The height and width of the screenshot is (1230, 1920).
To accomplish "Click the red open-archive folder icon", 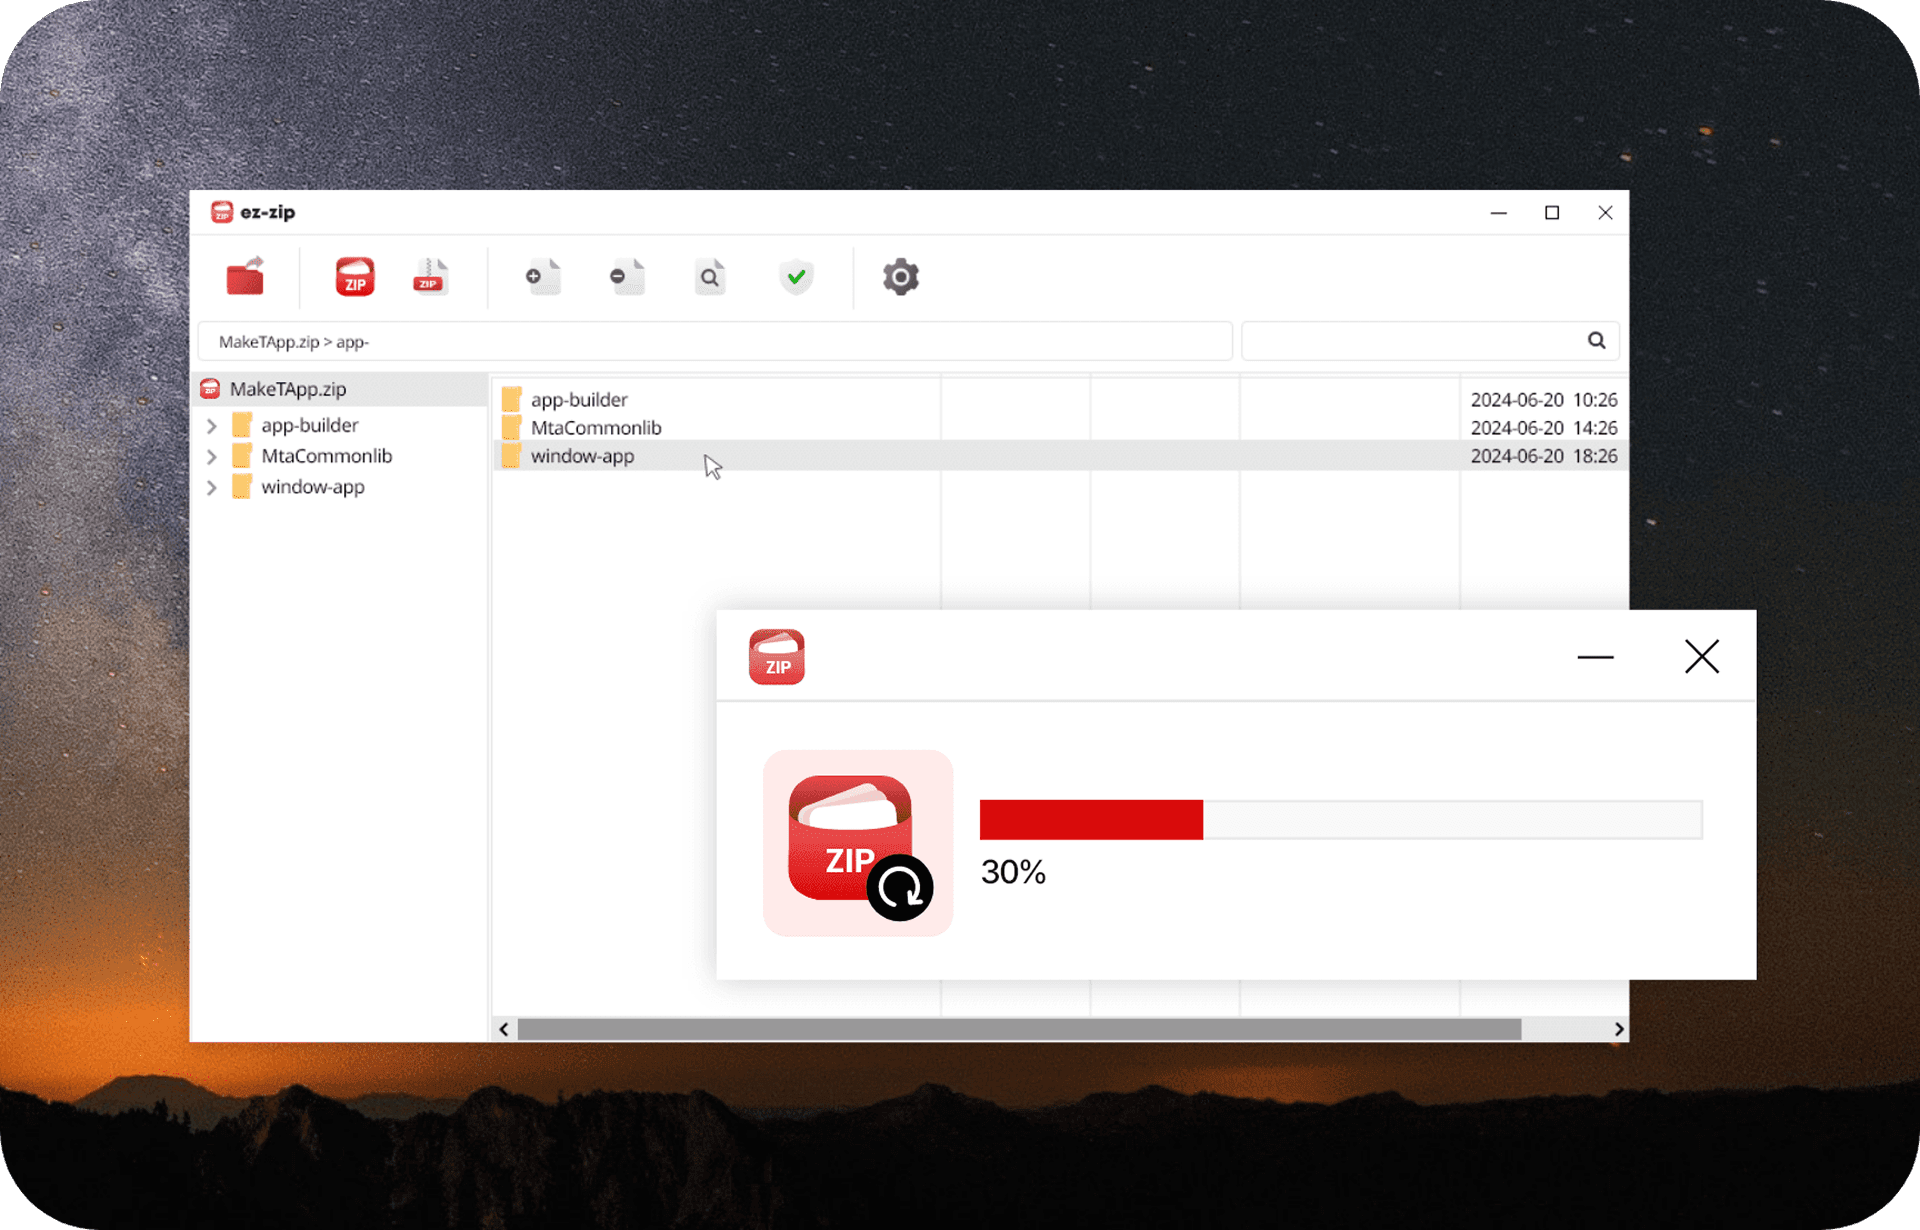I will click(245, 277).
